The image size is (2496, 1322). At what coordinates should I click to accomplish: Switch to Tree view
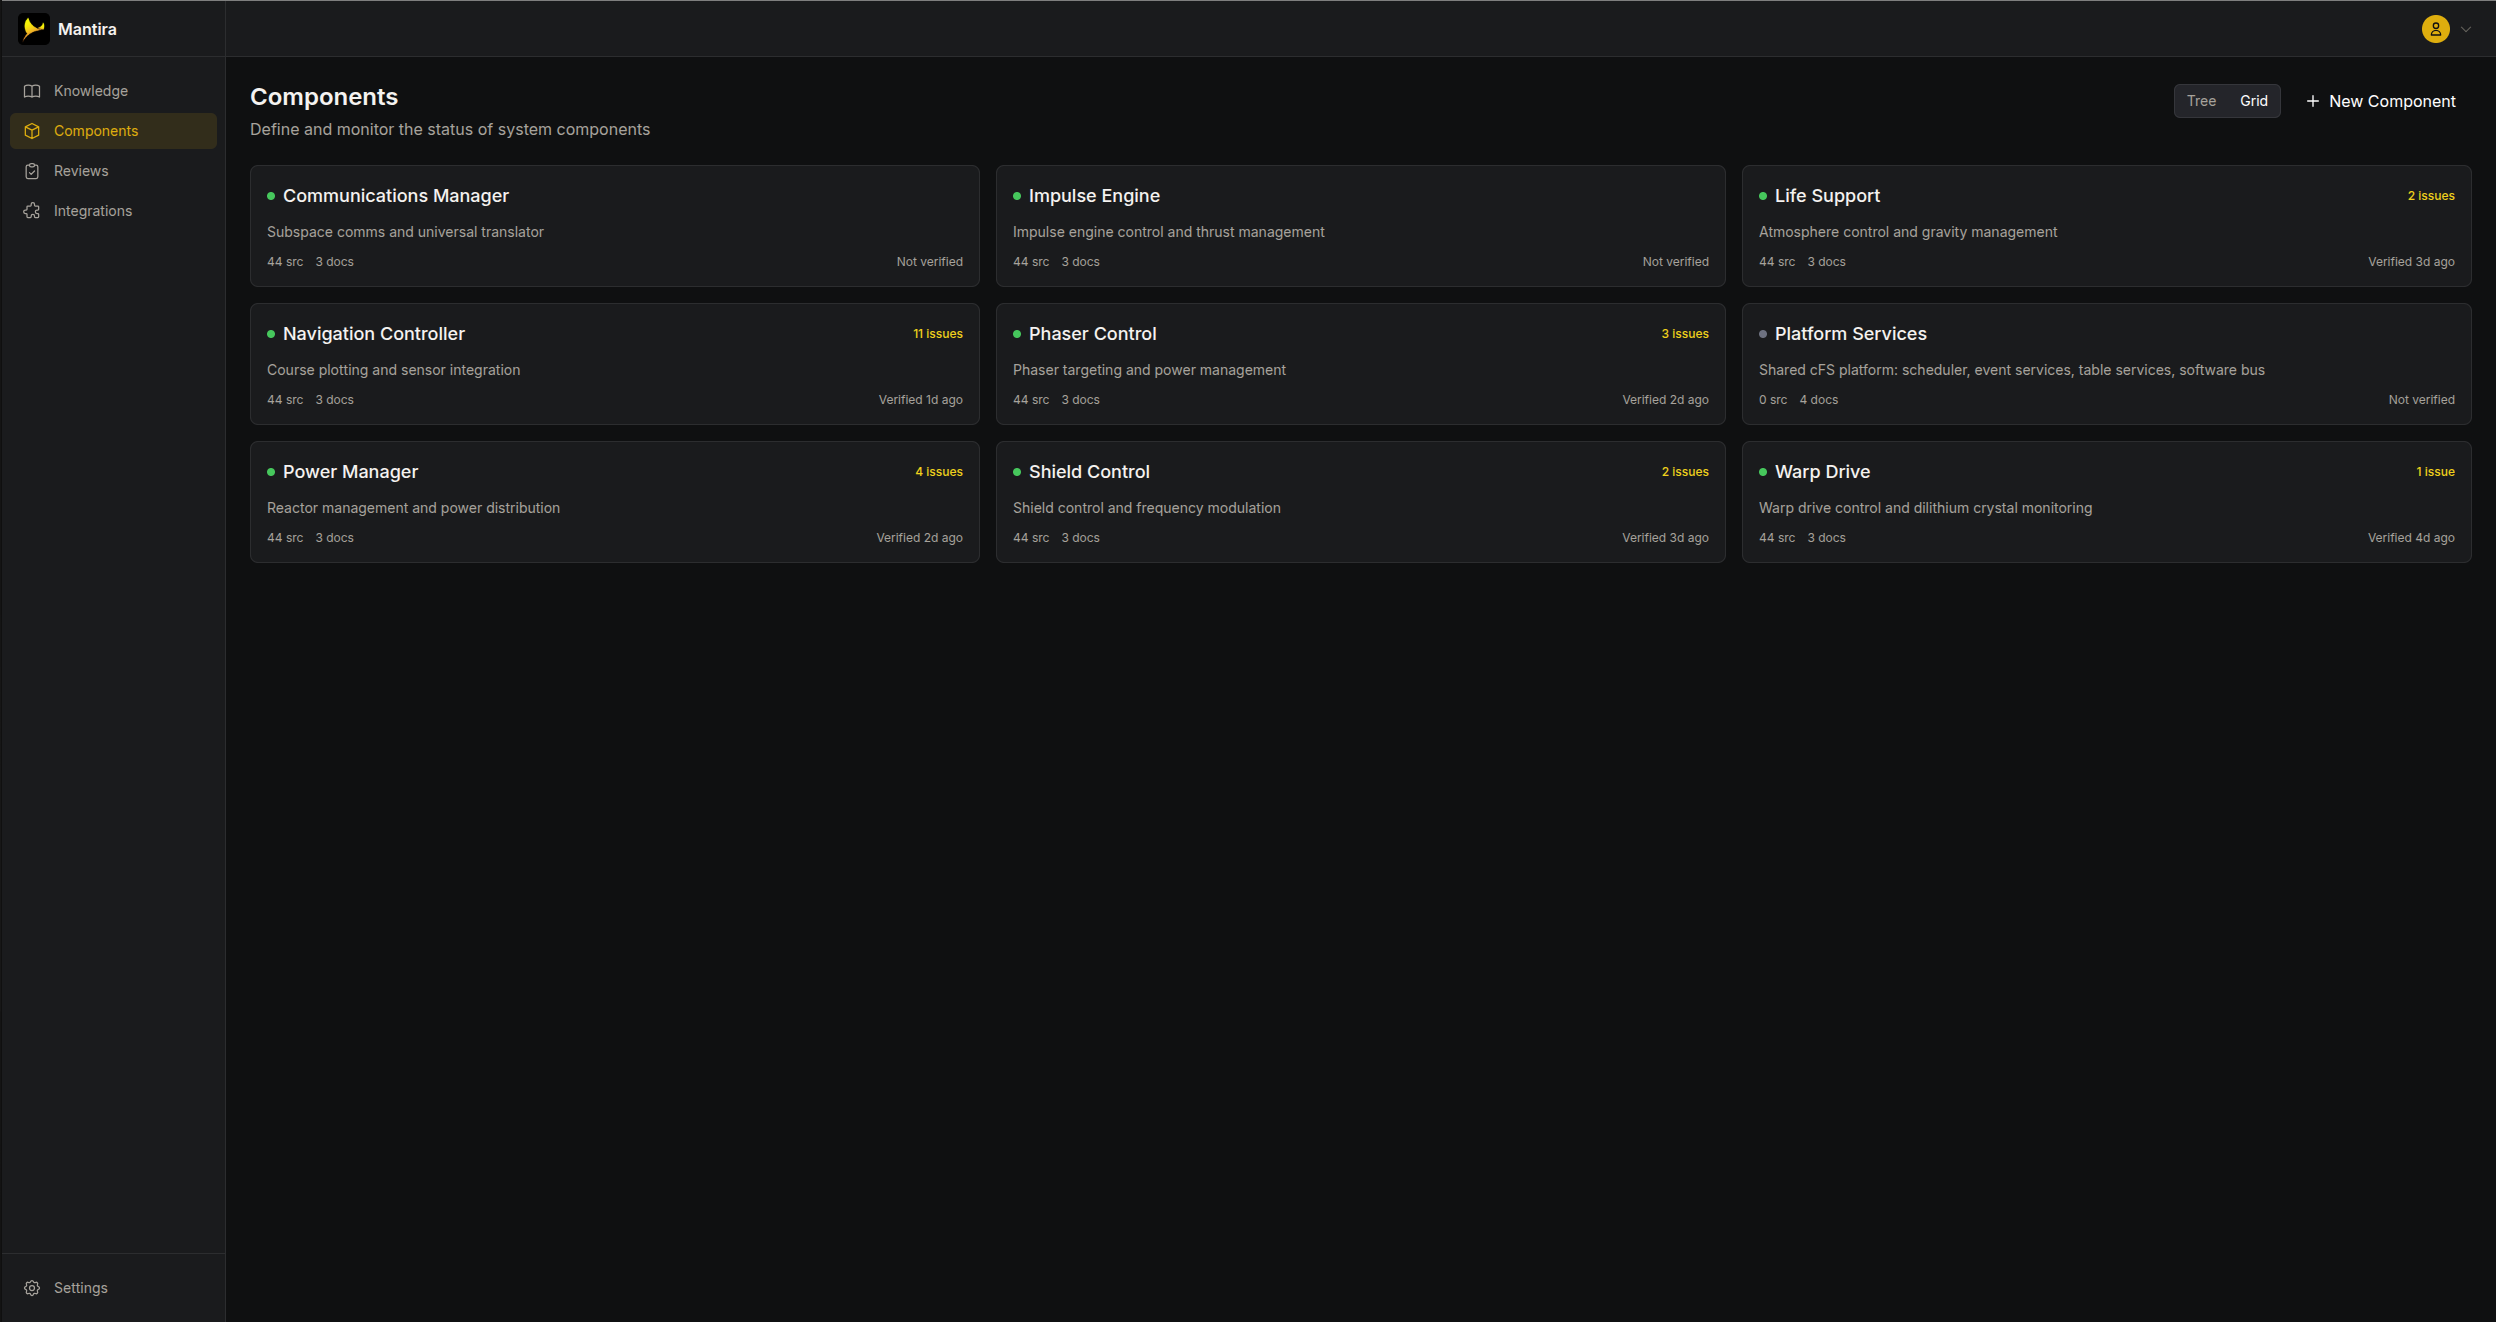pos(2200,101)
